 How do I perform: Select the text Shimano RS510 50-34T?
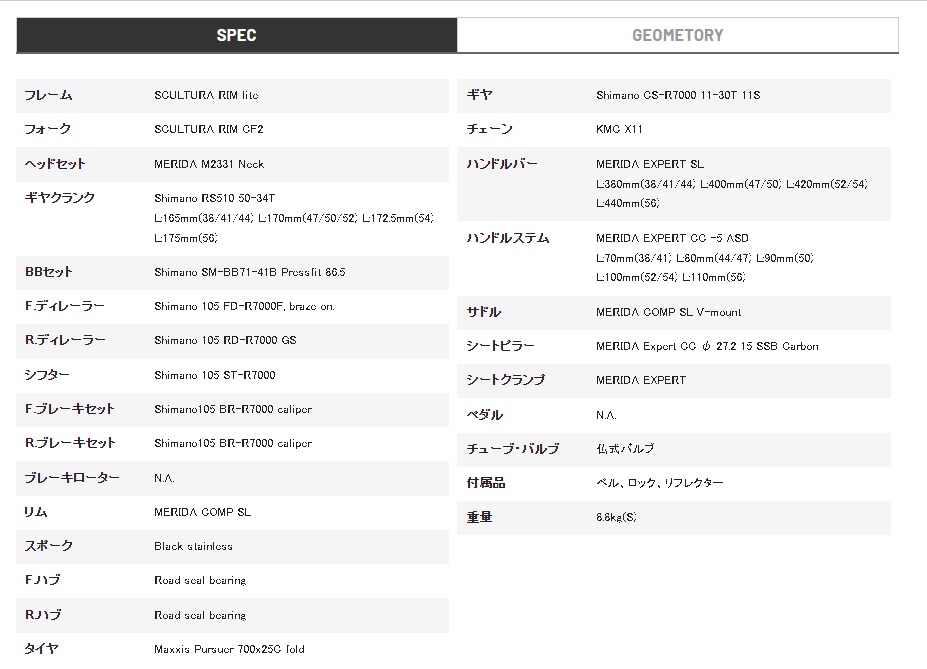[215, 198]
